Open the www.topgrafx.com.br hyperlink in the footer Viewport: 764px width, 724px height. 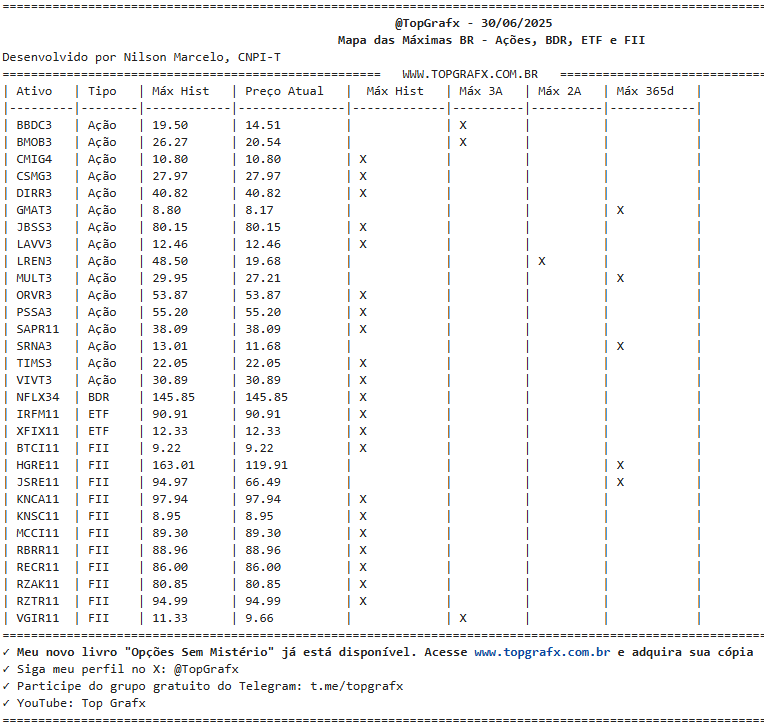click(x=542, y=652)
